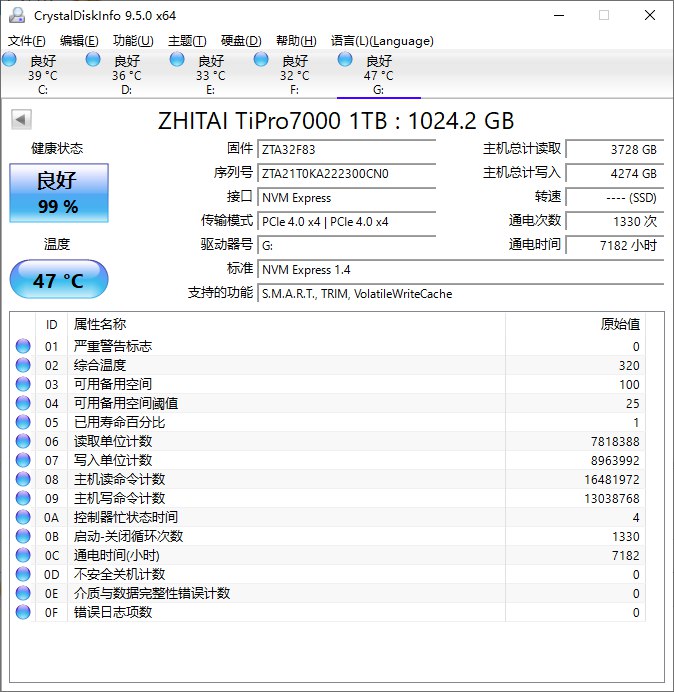Open the 功能(U) menu
The height and width of the screenshot is (692, 674).
[x=133, y=41]
